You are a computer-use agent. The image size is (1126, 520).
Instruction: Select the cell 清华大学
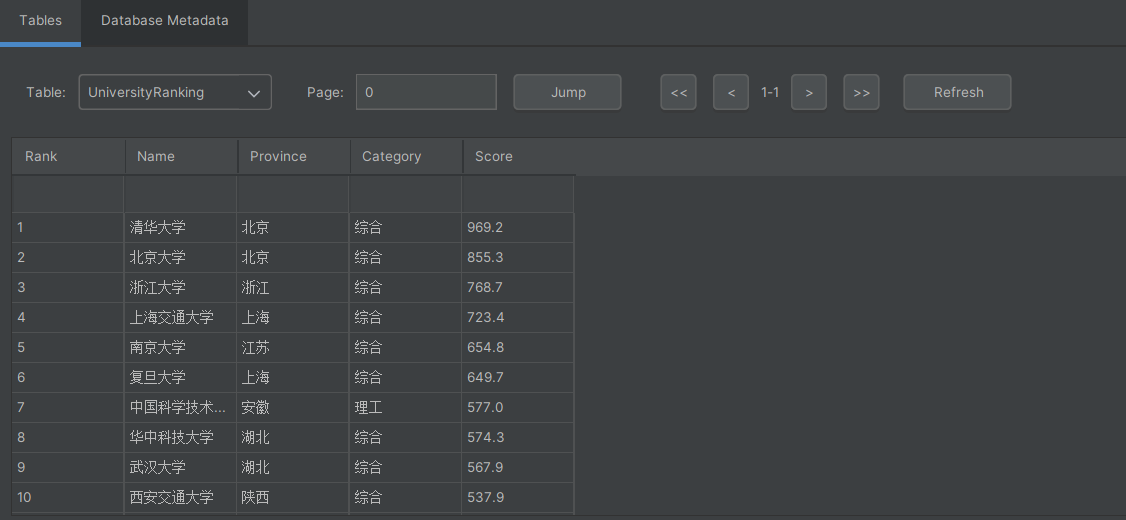[180, 228]
